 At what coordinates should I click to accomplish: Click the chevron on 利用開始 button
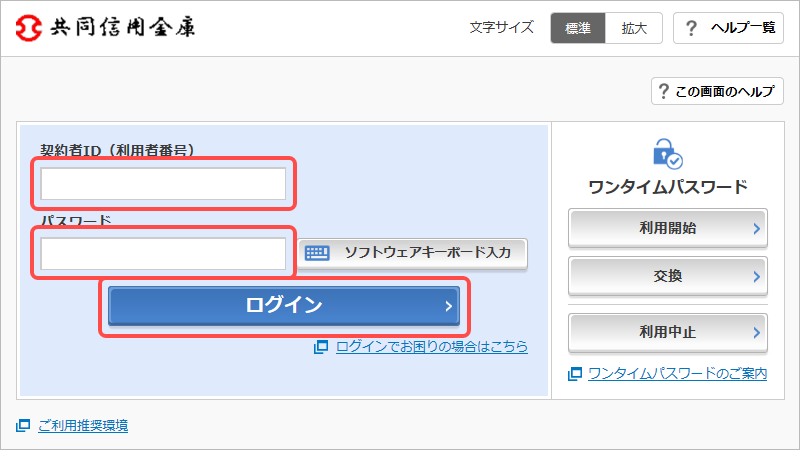tap(757, 229)
